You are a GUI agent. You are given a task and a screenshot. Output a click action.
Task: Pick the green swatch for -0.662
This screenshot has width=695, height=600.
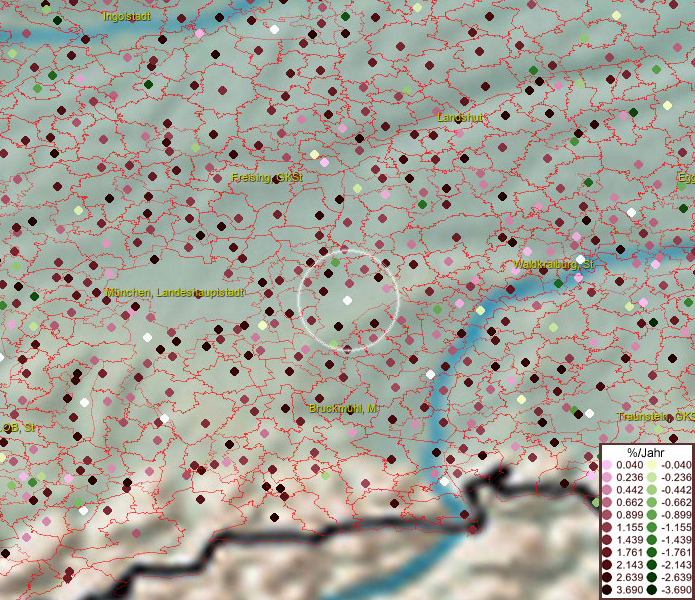pyautogui.click(x=652, y=503)
